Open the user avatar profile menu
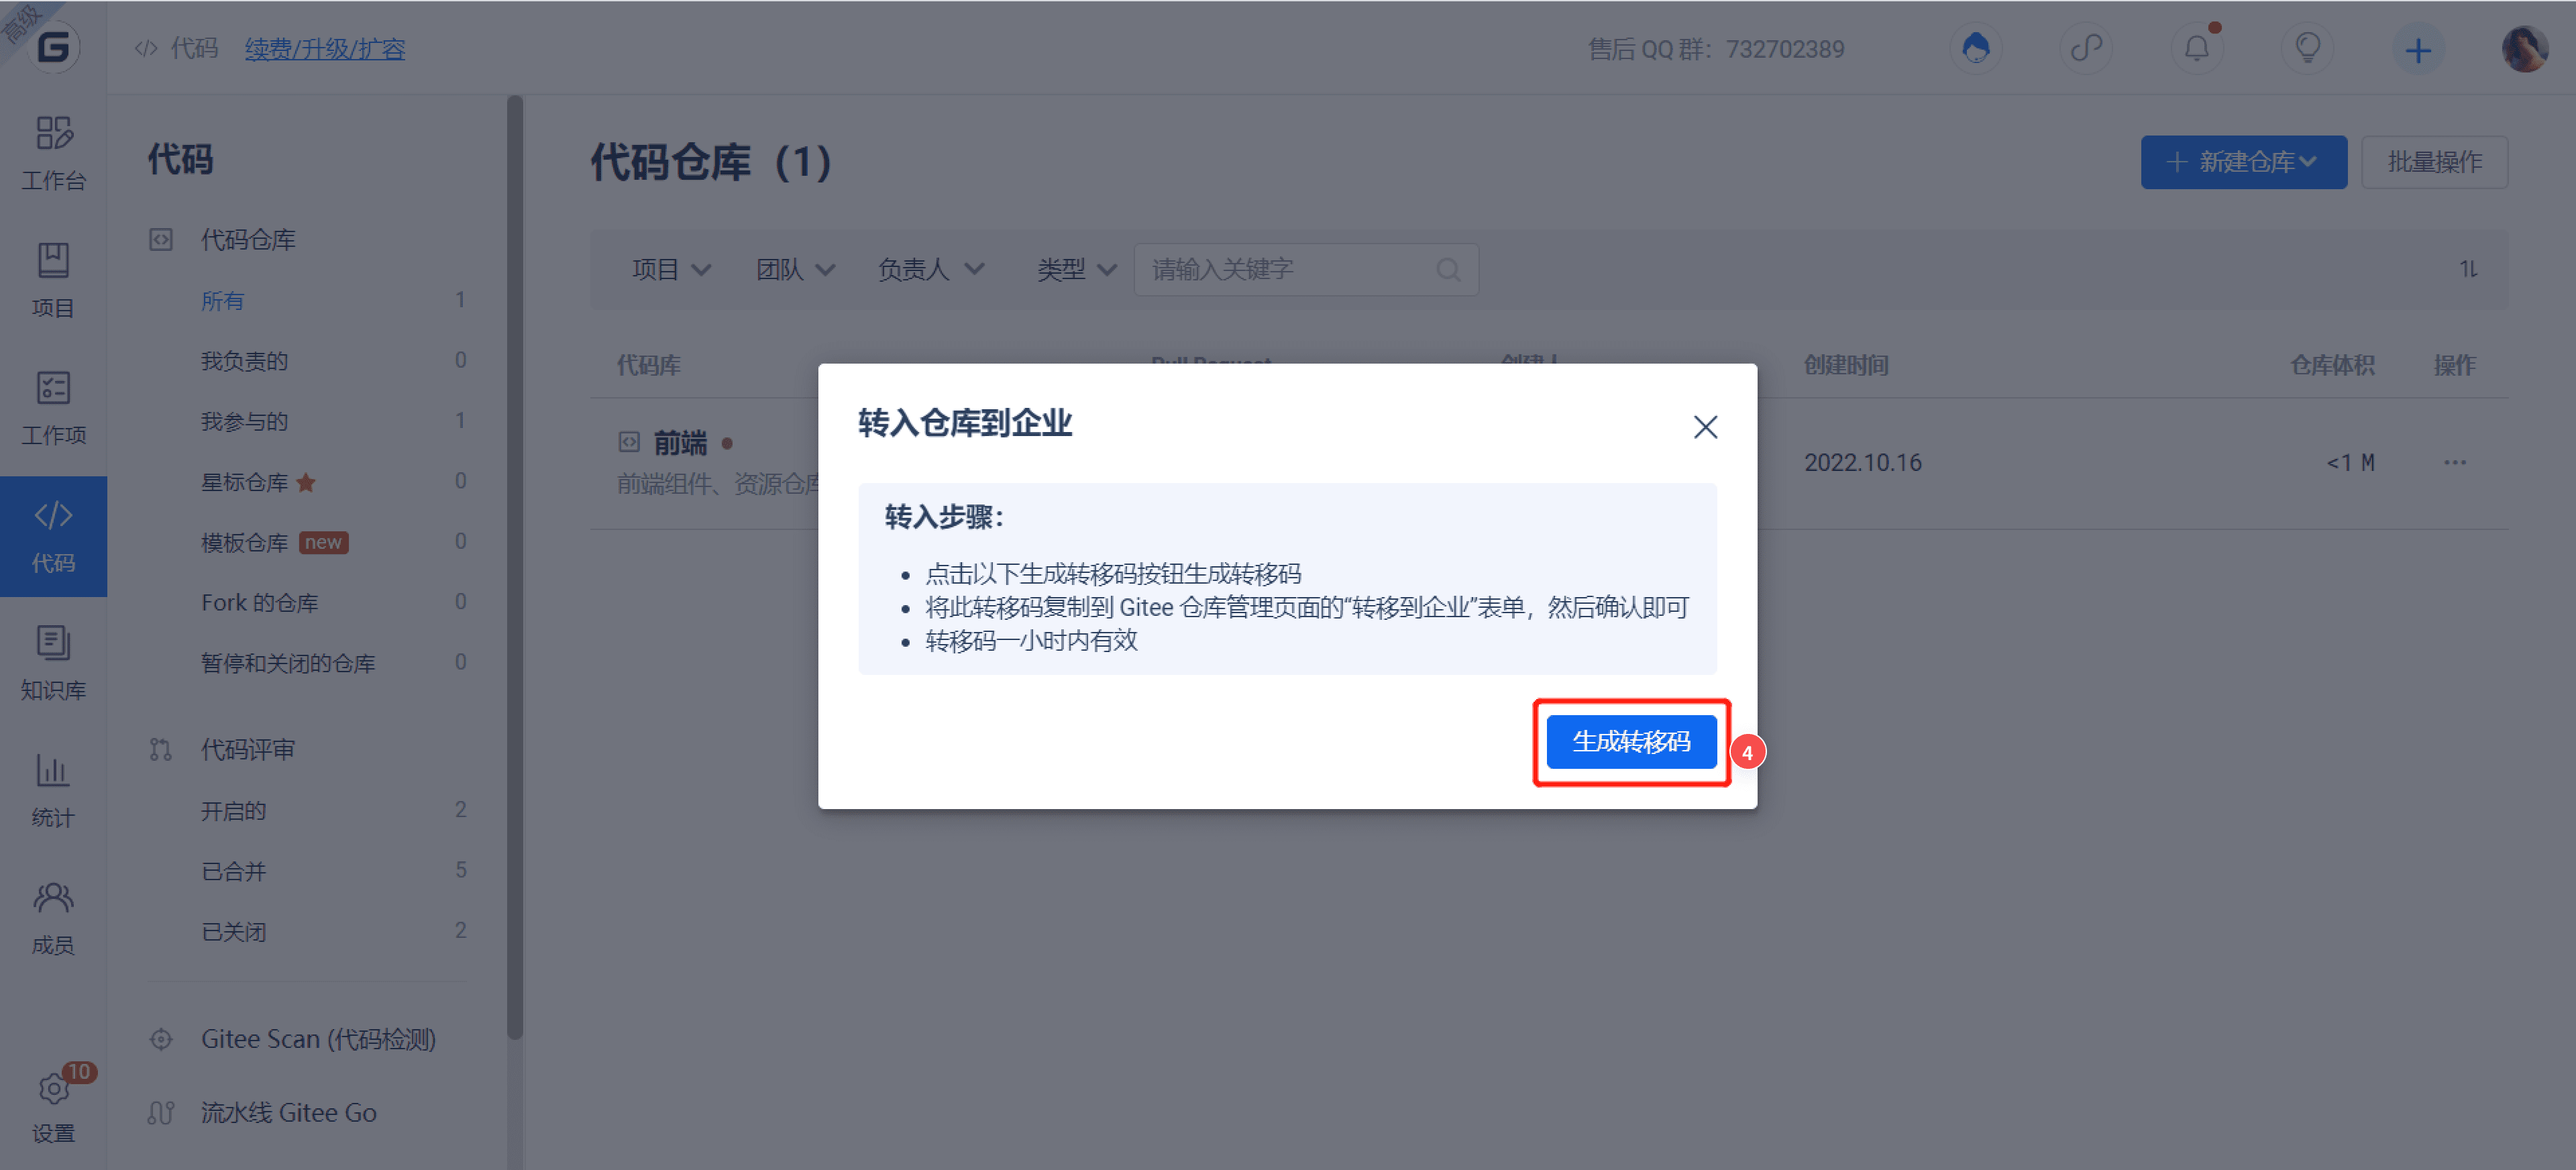2576x1170 pixels. (2525, 48)
